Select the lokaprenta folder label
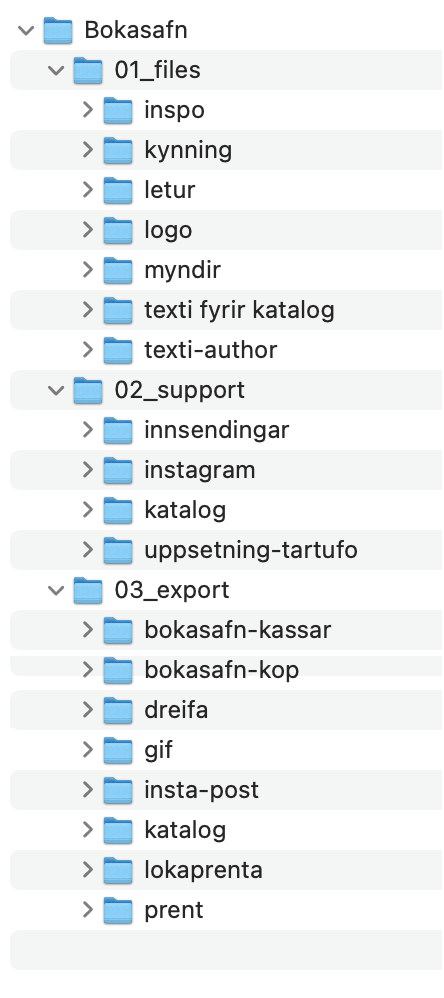The width and height of the screenshot is (444, 998). [x=204, y=869]
